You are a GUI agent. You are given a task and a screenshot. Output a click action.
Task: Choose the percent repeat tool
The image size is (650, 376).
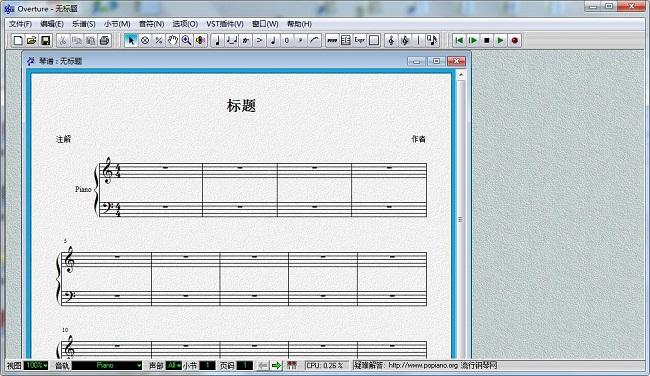pyautogui.click(x=159, y=40)
